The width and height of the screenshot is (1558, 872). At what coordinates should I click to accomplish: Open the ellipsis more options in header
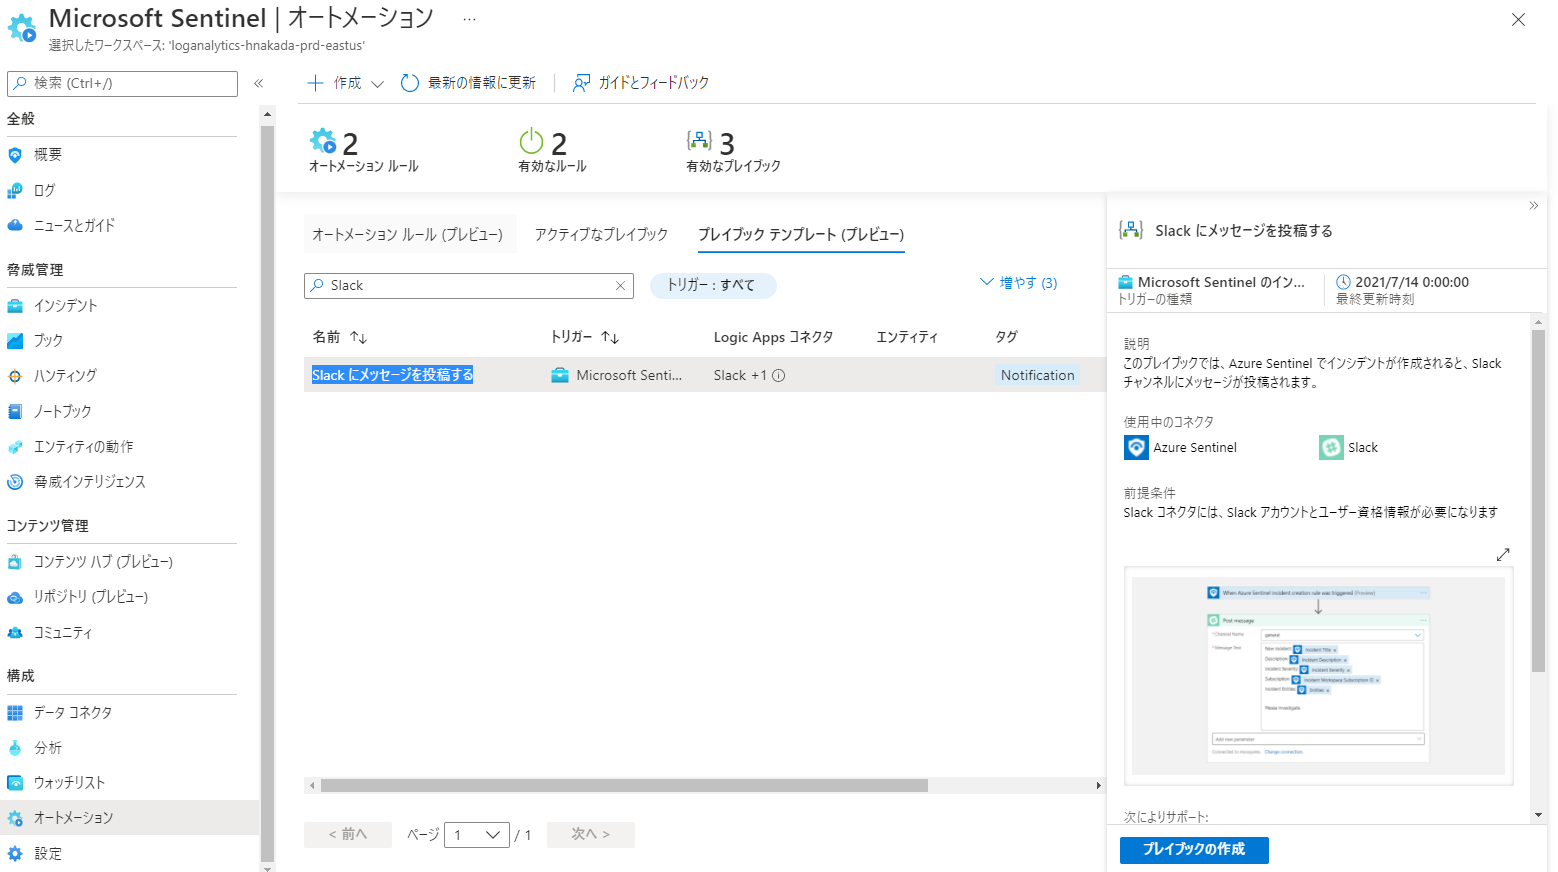click(469, 19)
